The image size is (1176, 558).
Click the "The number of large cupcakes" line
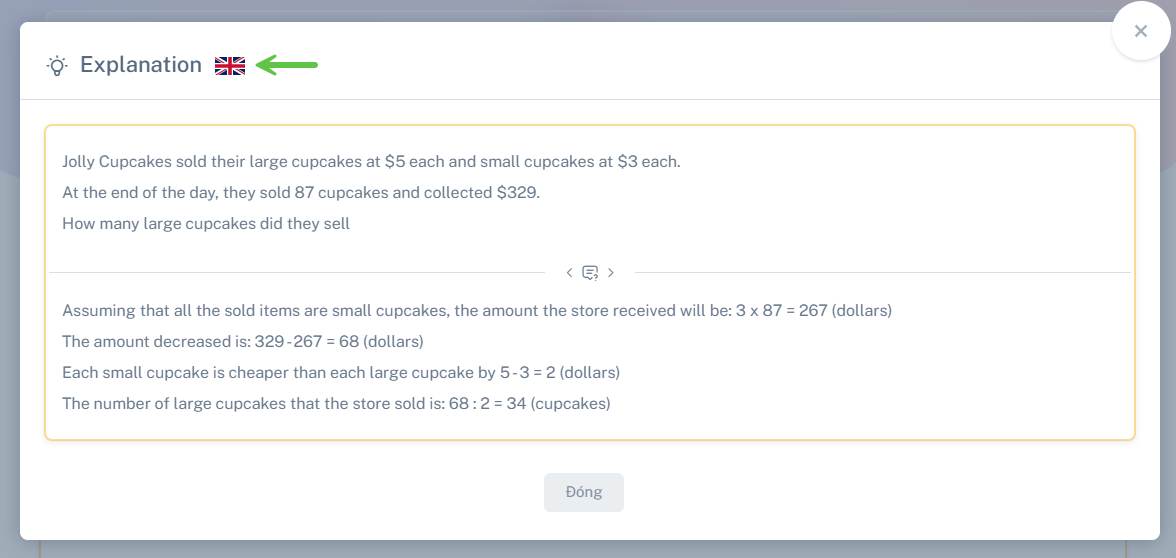coord(336,403)
